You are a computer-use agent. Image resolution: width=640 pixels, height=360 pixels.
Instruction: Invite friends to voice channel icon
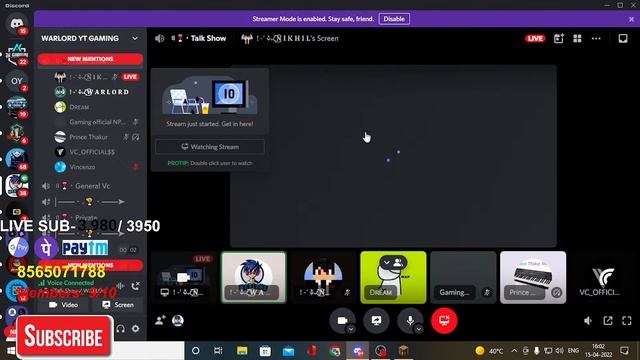coord(160,320)
